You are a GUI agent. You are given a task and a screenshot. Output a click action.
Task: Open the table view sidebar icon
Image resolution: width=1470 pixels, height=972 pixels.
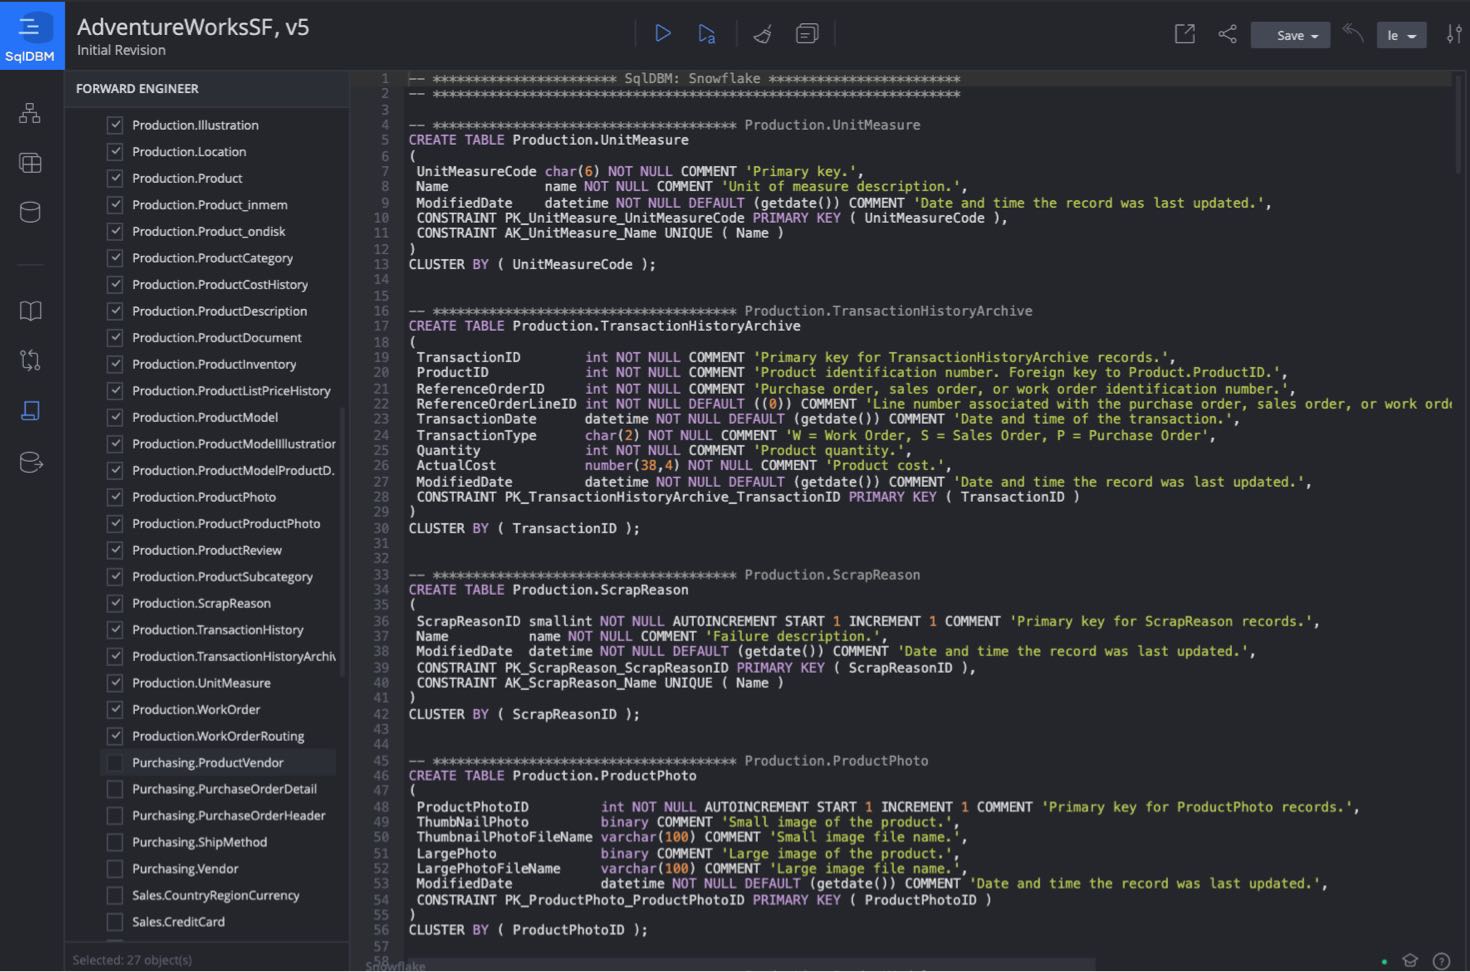click(30, 162)
